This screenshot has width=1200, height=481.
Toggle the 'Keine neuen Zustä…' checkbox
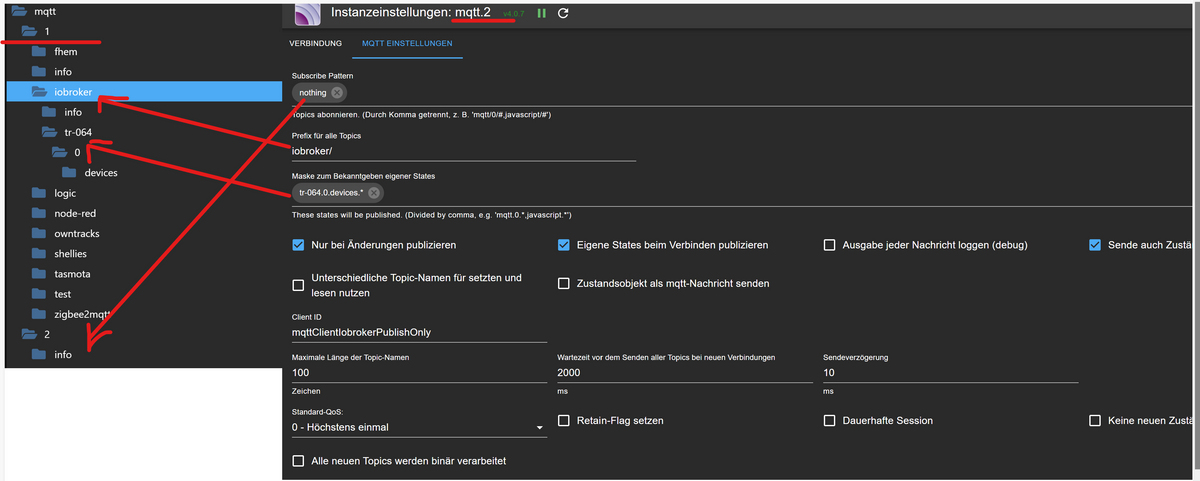[1095, 421]
